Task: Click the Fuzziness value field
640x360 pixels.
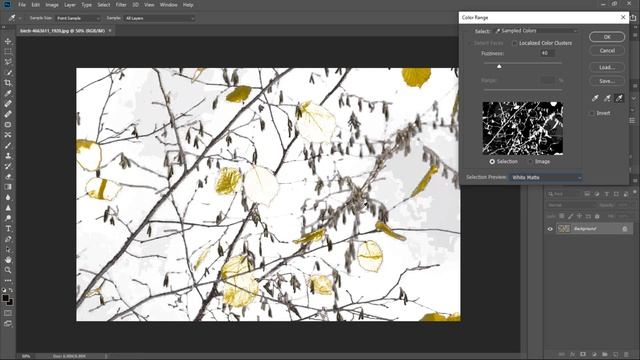Action: click(x=547, y=53)
